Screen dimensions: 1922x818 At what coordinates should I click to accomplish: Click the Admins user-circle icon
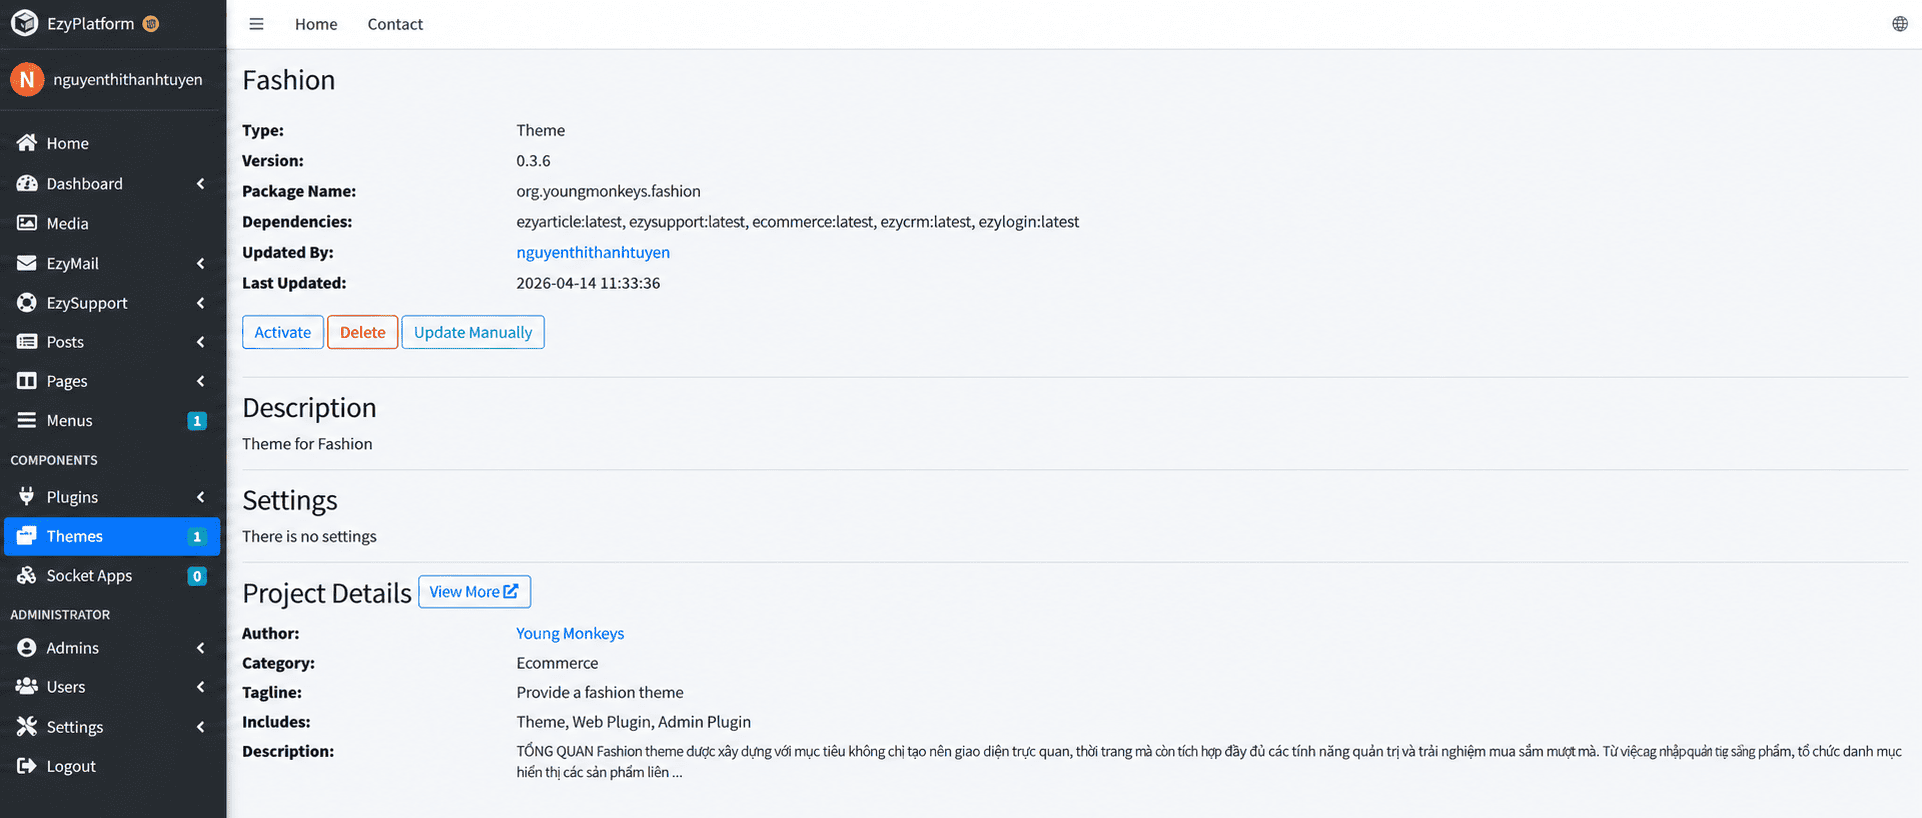tap(27, 647)
